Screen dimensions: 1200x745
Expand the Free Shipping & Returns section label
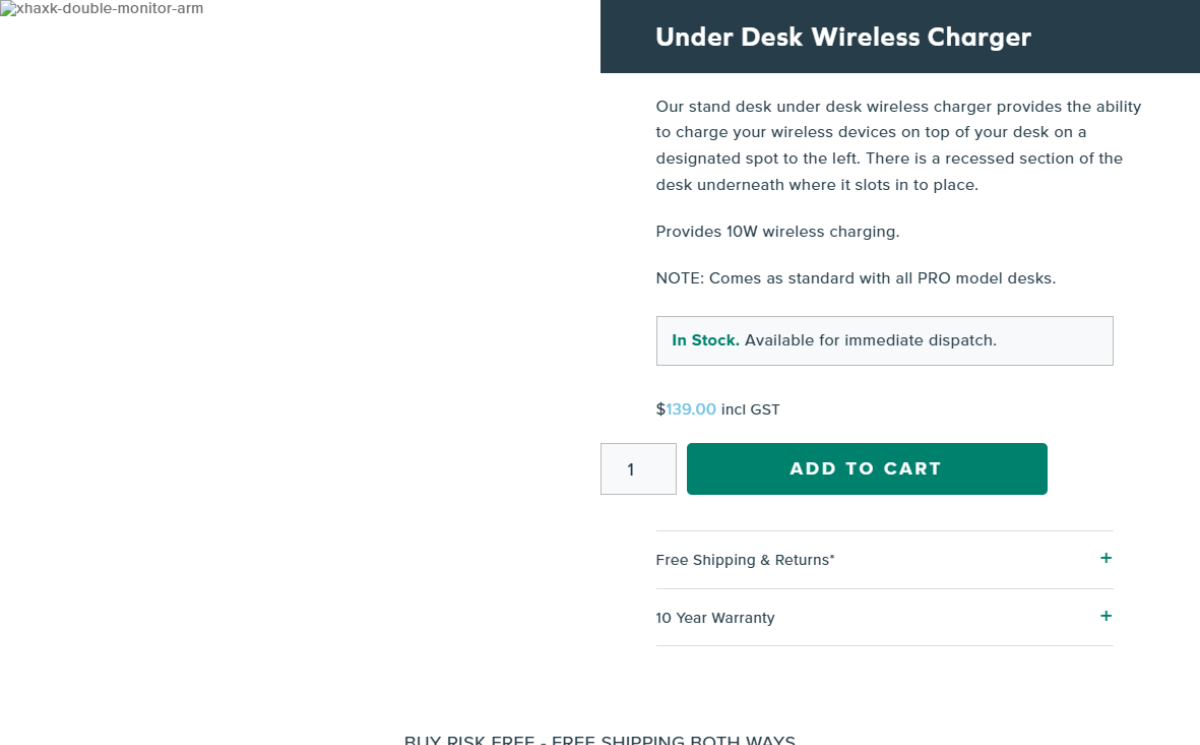(745, 560)
